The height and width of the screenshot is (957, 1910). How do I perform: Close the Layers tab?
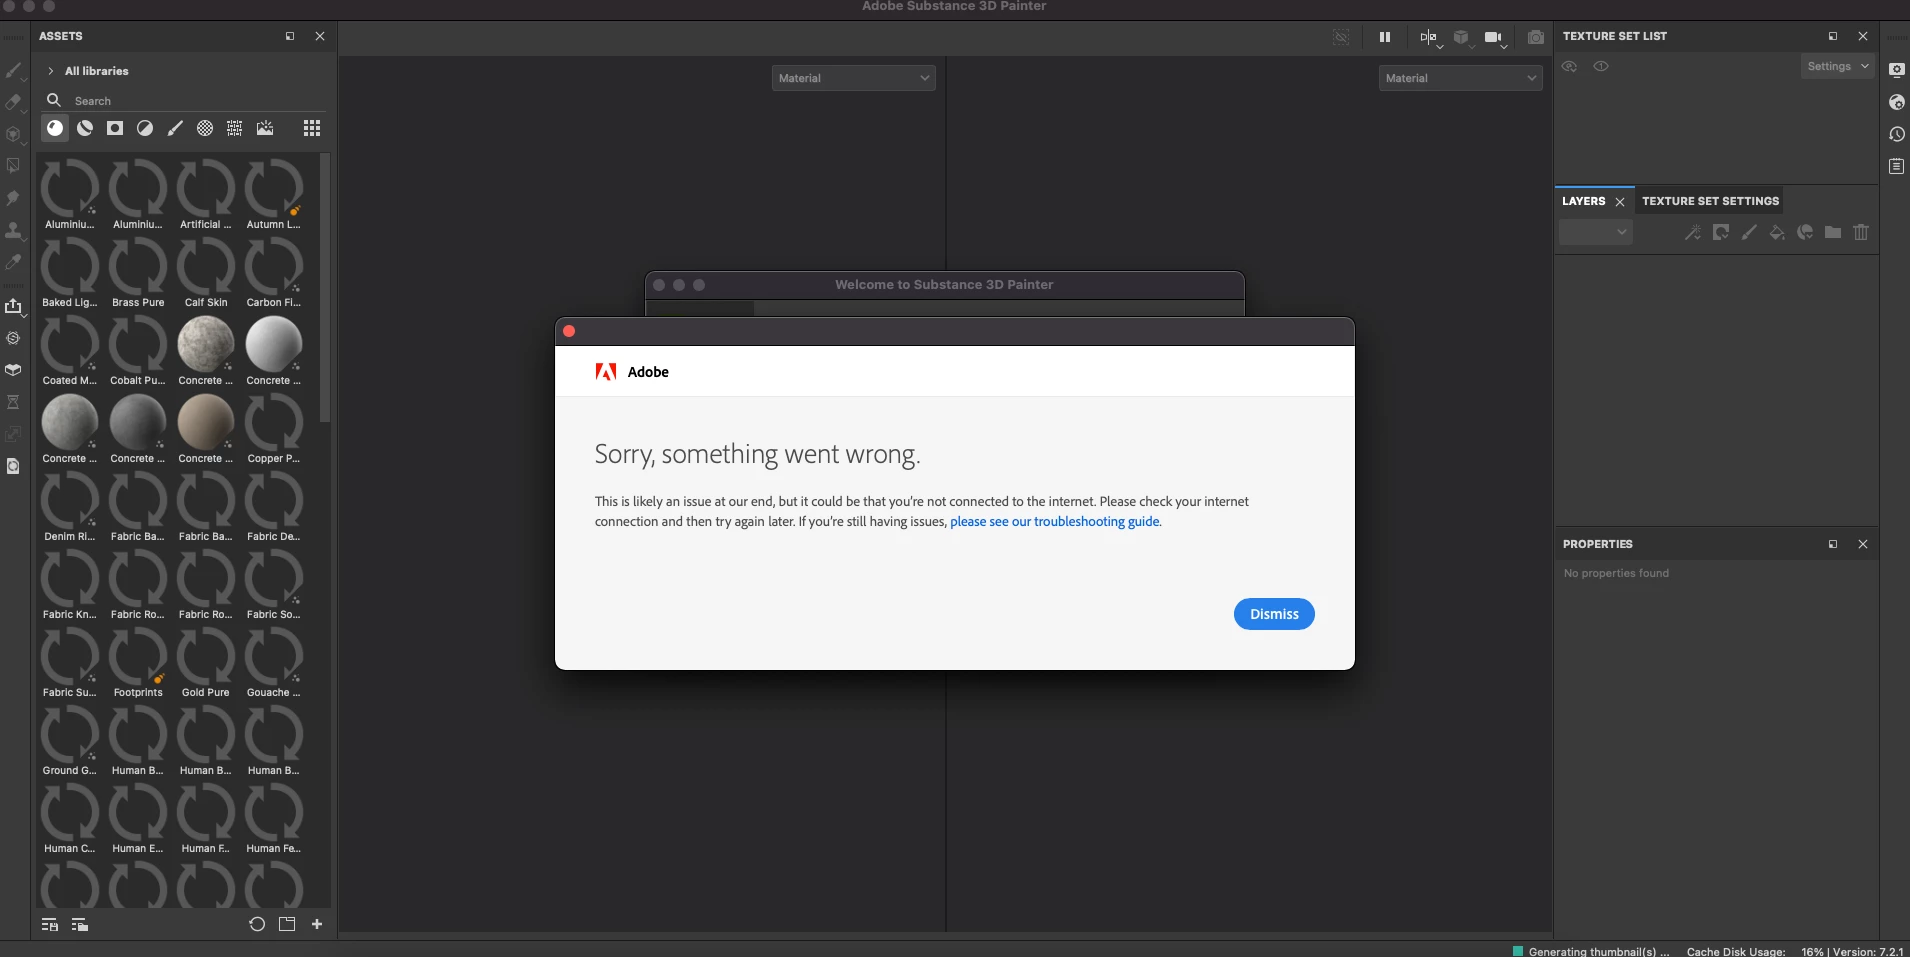1620,202
